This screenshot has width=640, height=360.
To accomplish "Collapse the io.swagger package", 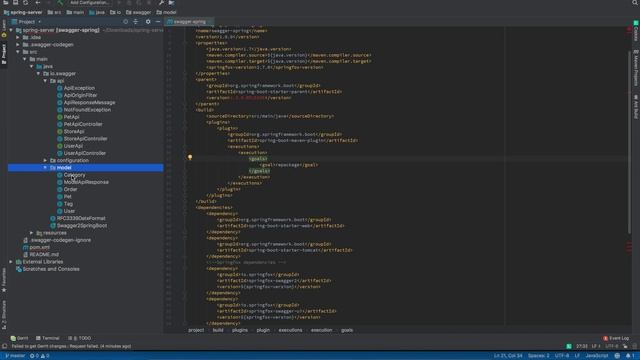I will pyautogui.click(x=39, y=73).
